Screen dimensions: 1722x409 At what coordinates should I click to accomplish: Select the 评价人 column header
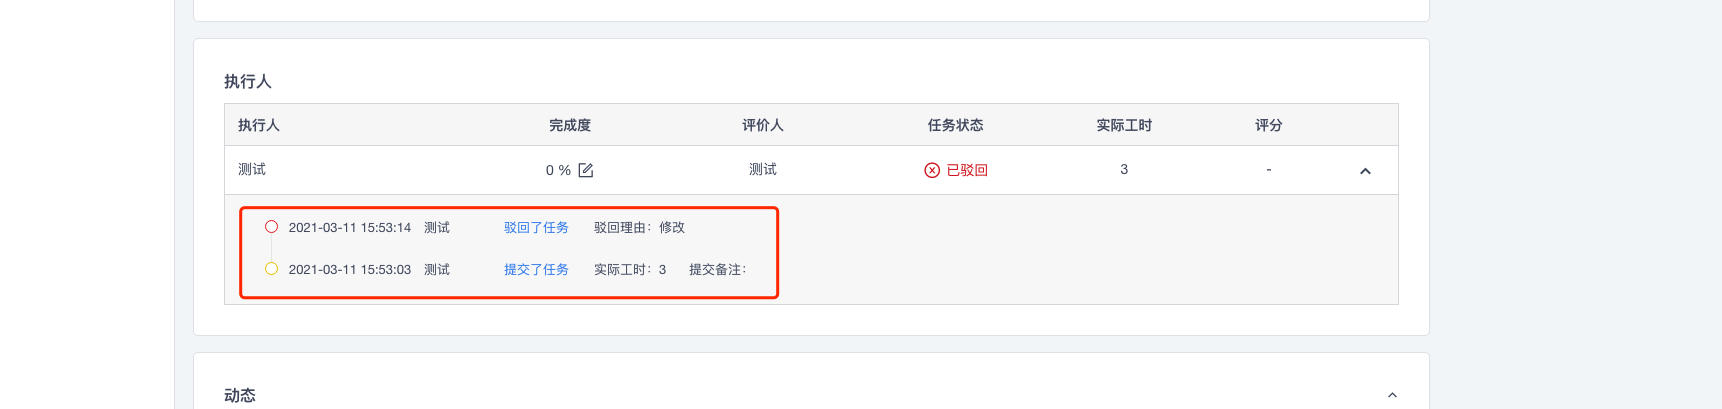pyautogui.click(x=763, y=125)
